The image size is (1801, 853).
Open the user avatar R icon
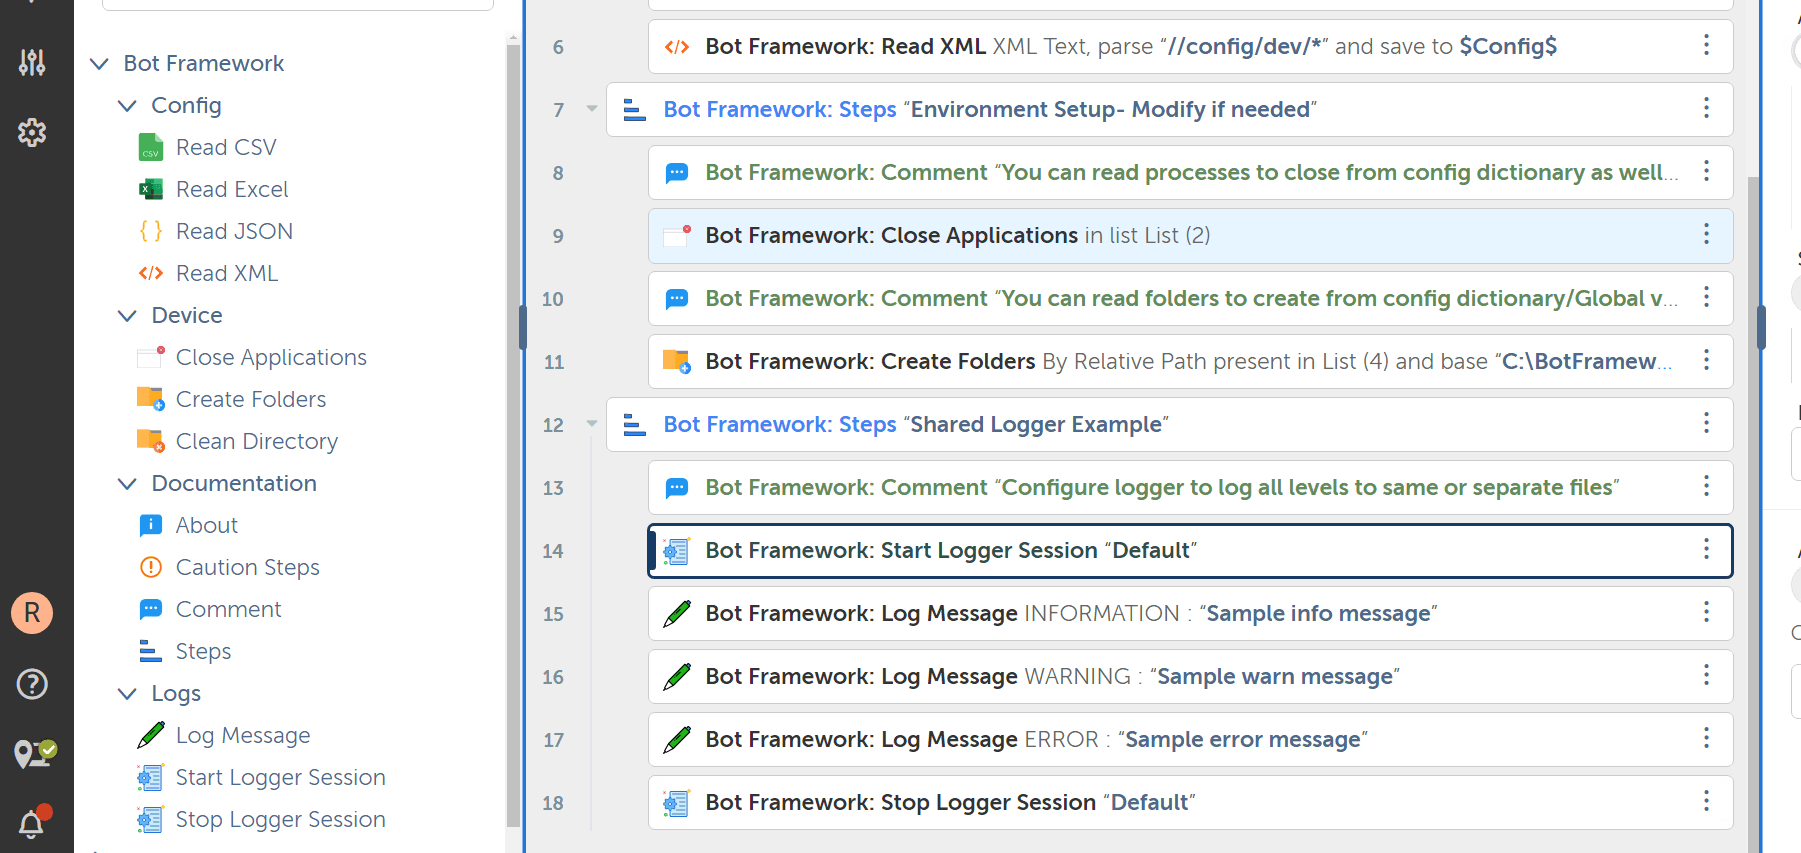click(32, 612)
